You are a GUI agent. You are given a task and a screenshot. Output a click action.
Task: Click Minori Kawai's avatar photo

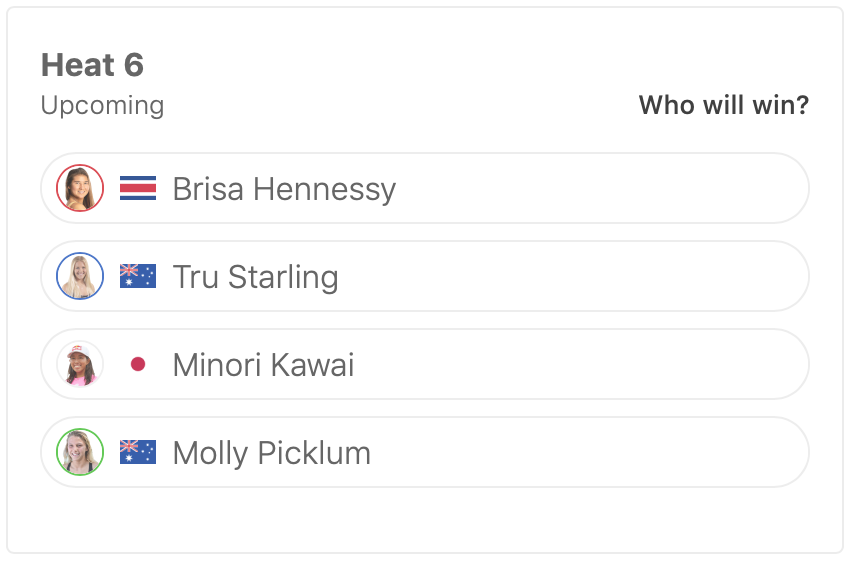coord(80,364)
